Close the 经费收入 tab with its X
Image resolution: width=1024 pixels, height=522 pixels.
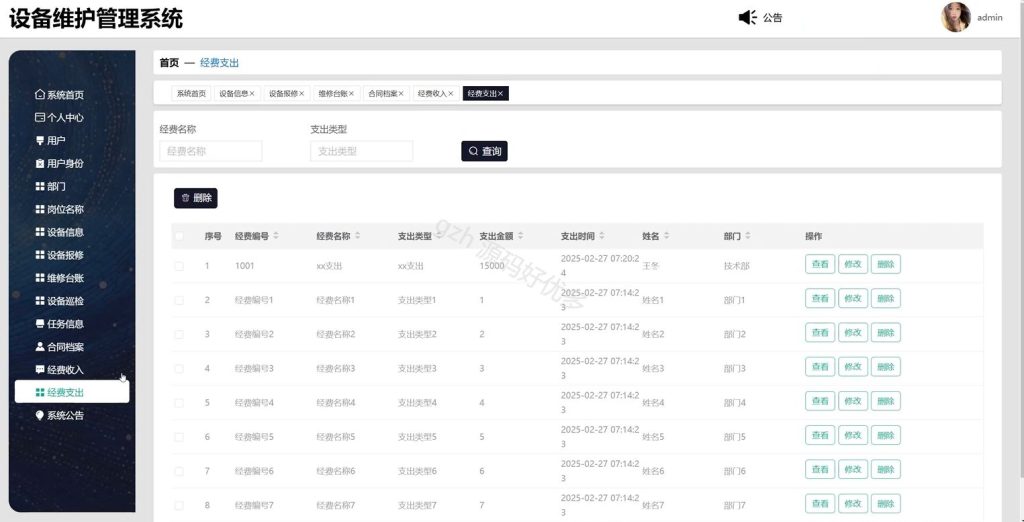point(451,93)
